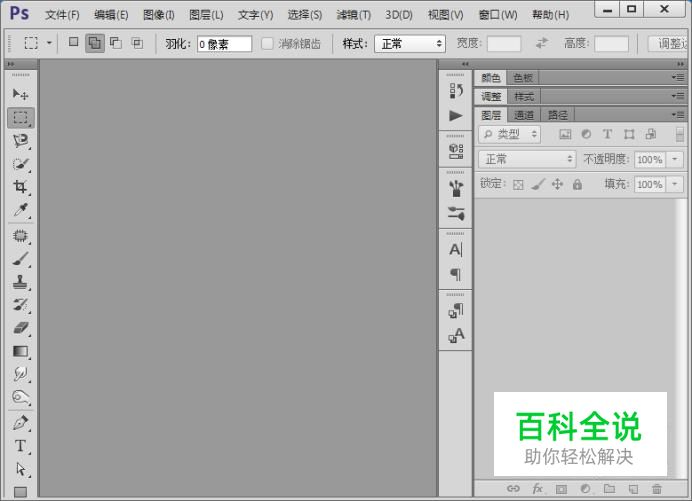Select the Eyedropper tool

(20, 210)
